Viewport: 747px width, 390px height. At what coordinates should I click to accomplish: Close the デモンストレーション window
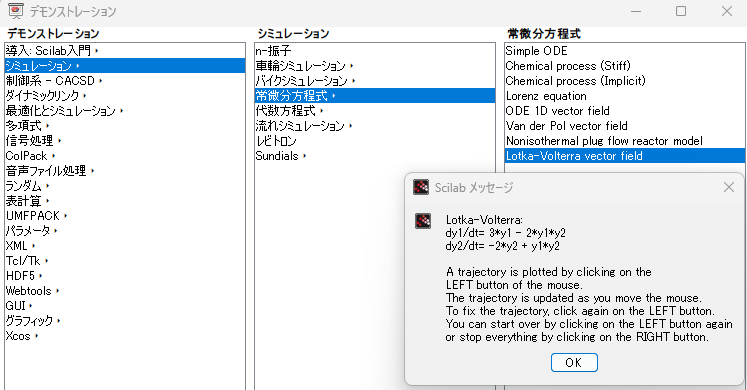pyautogui.click(x=727, y=11)
